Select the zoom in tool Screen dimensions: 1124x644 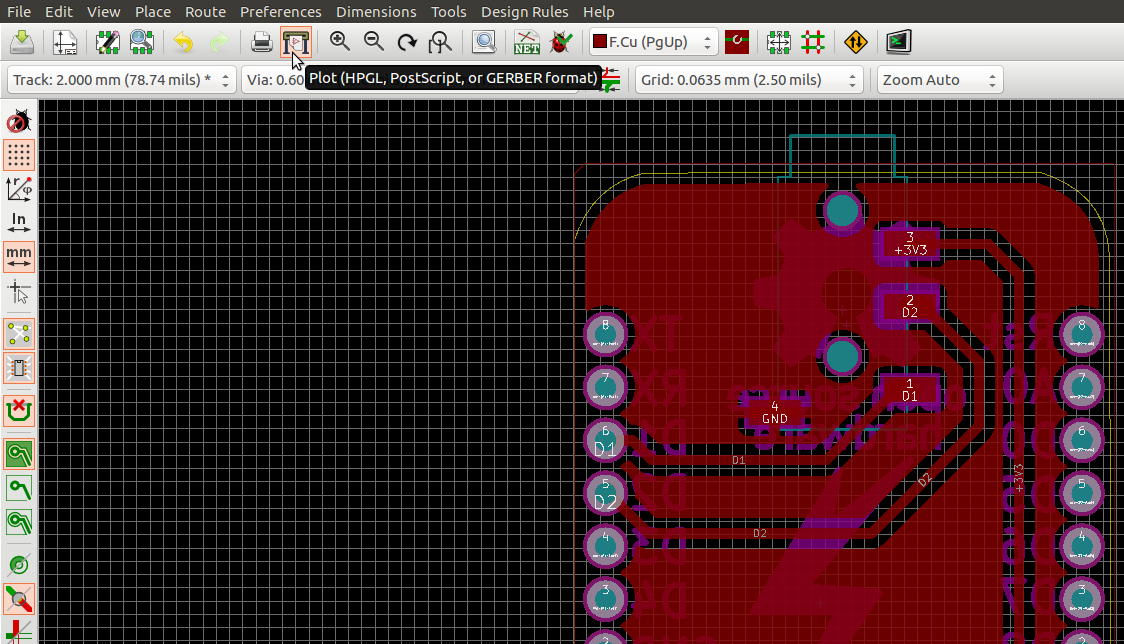[339, 42]
